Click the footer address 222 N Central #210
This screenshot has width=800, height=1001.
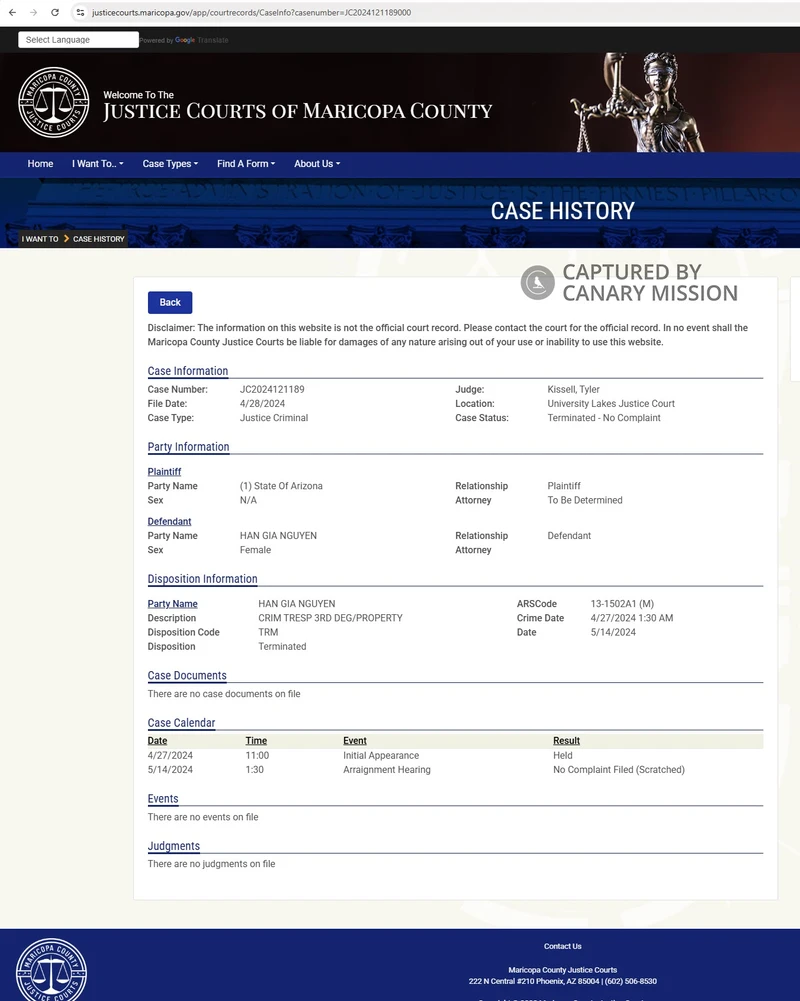click(562, 981)
